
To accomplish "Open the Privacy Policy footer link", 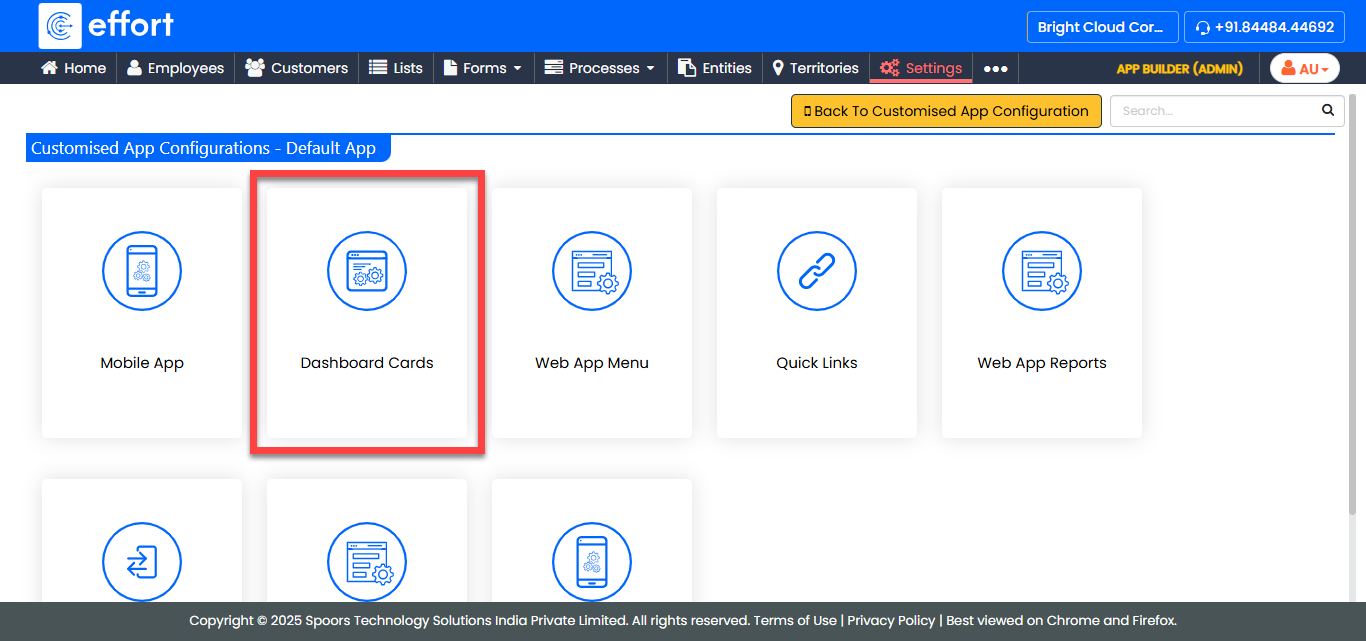I will tap(891, 621).
